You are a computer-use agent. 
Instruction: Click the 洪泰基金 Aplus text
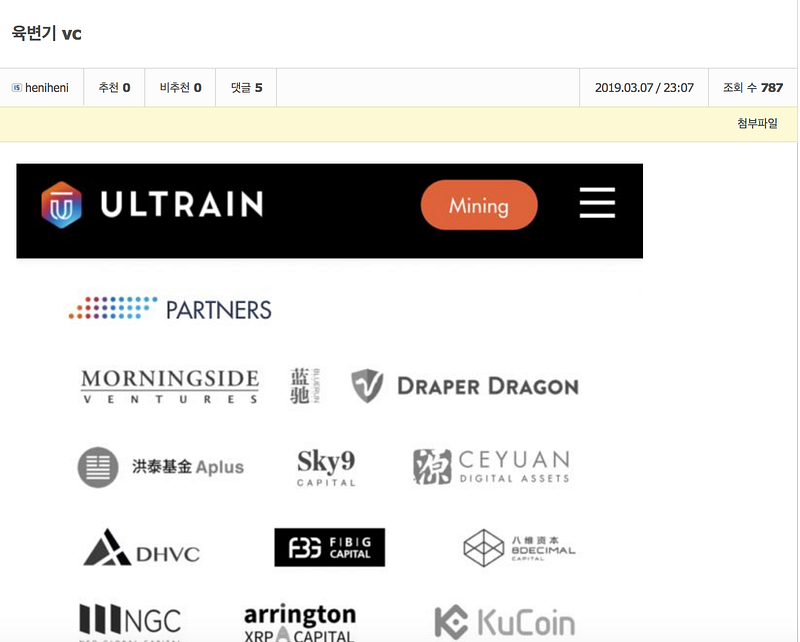188,466
